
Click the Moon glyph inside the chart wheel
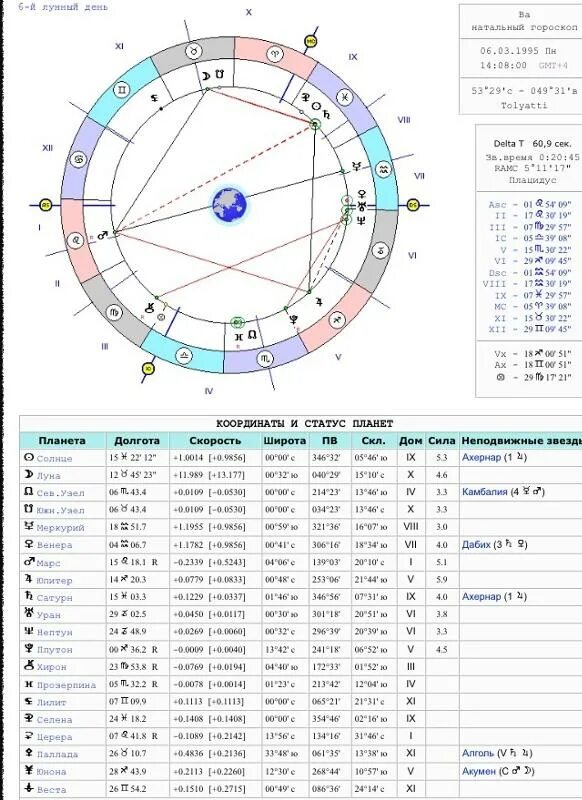coord(204,75)
